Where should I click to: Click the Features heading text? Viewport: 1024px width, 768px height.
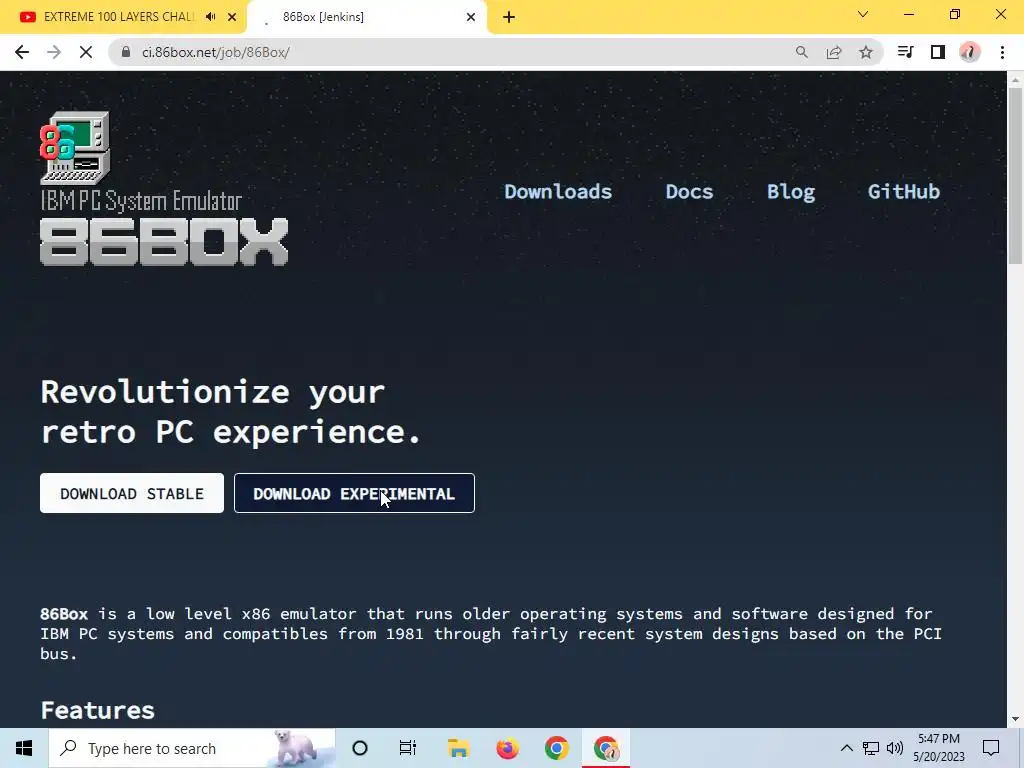97,710
